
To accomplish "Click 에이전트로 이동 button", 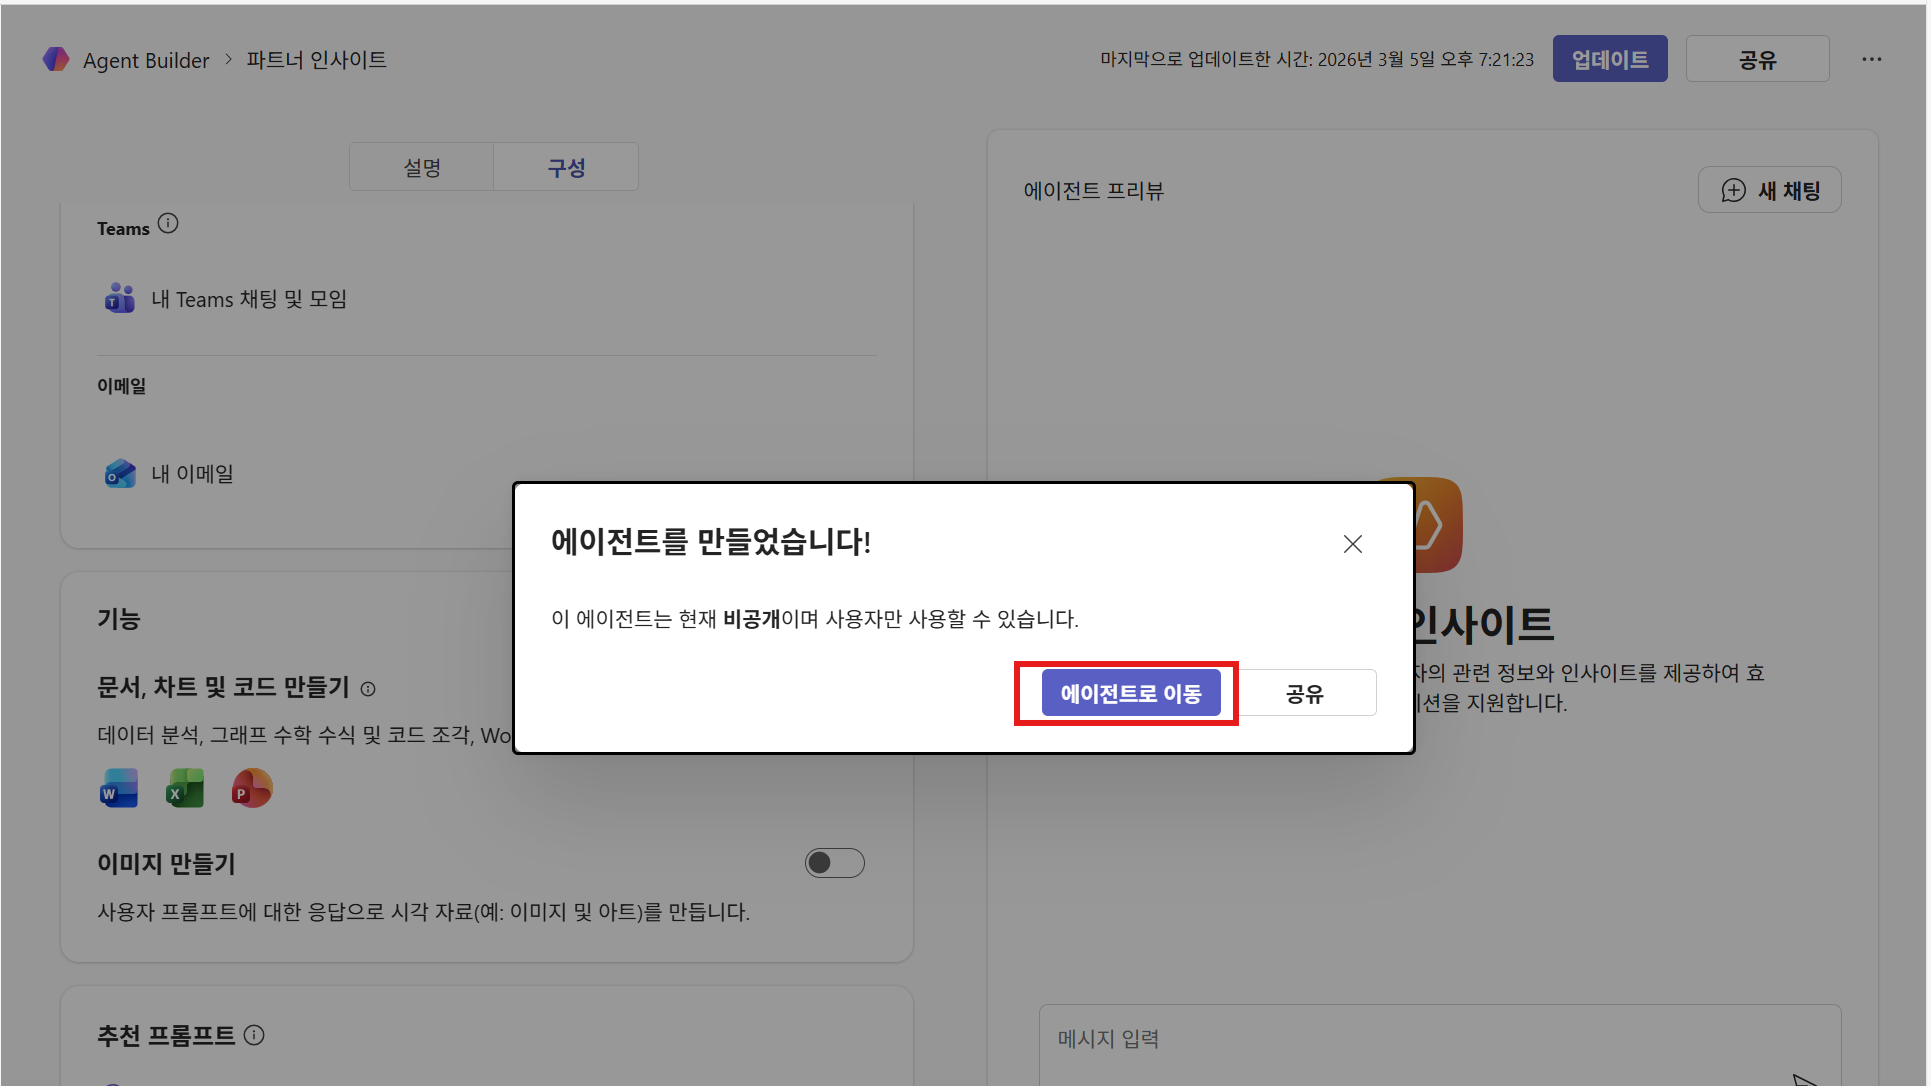I will click(x=1131, y=693).
